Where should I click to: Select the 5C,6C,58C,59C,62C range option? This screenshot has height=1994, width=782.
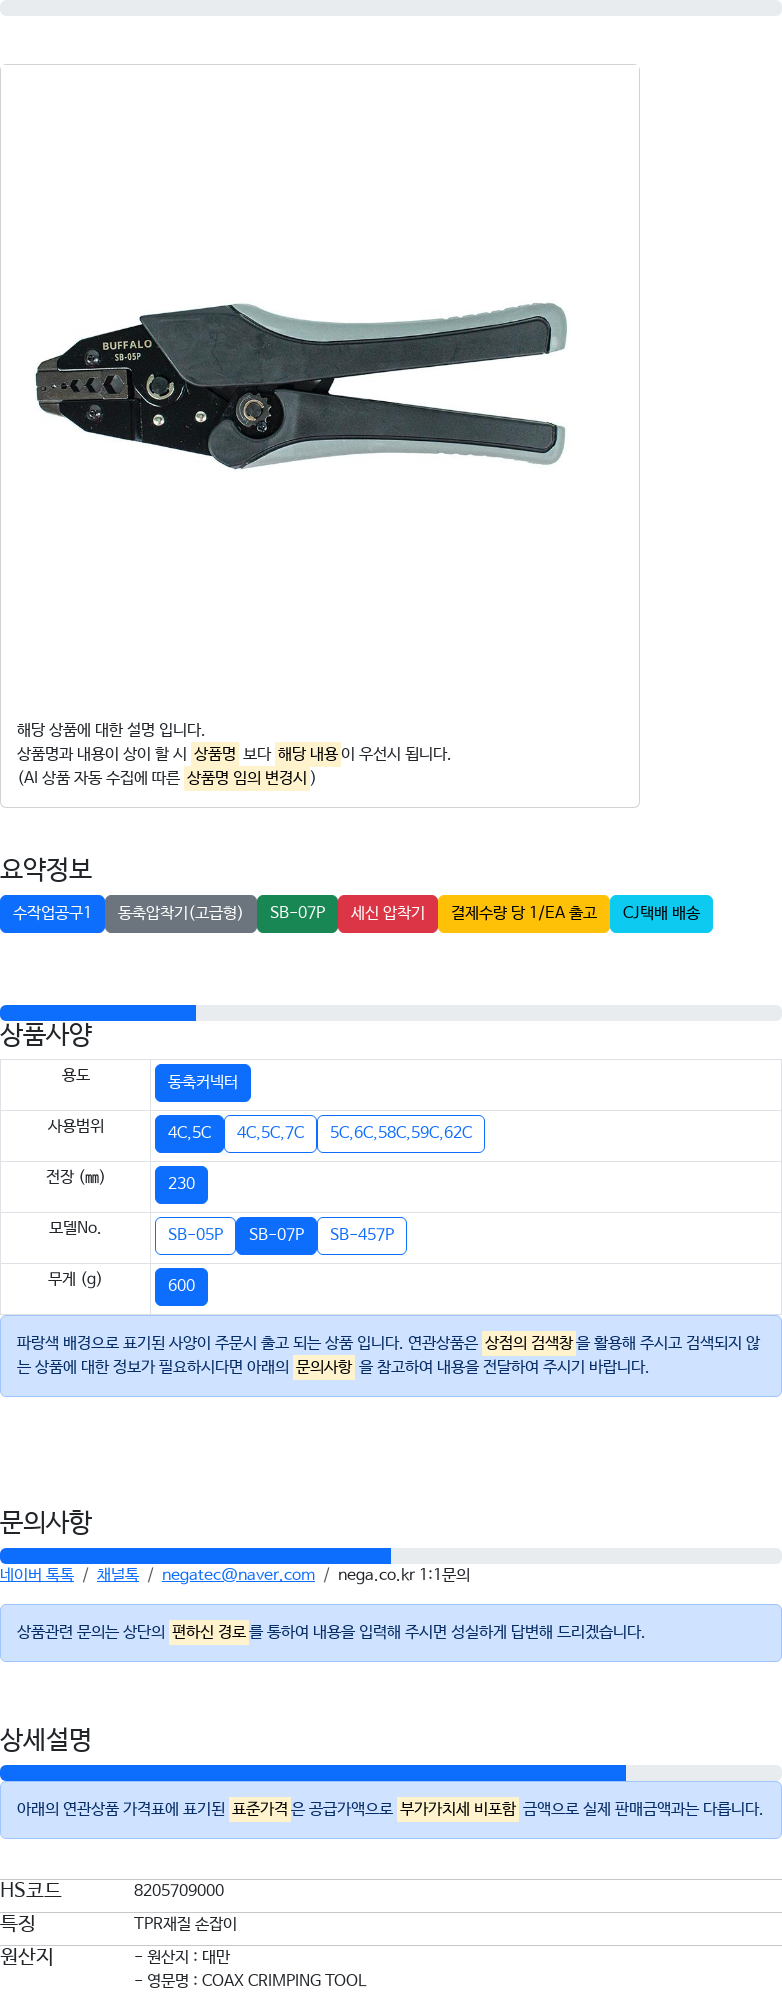[x=401, y=1134]
